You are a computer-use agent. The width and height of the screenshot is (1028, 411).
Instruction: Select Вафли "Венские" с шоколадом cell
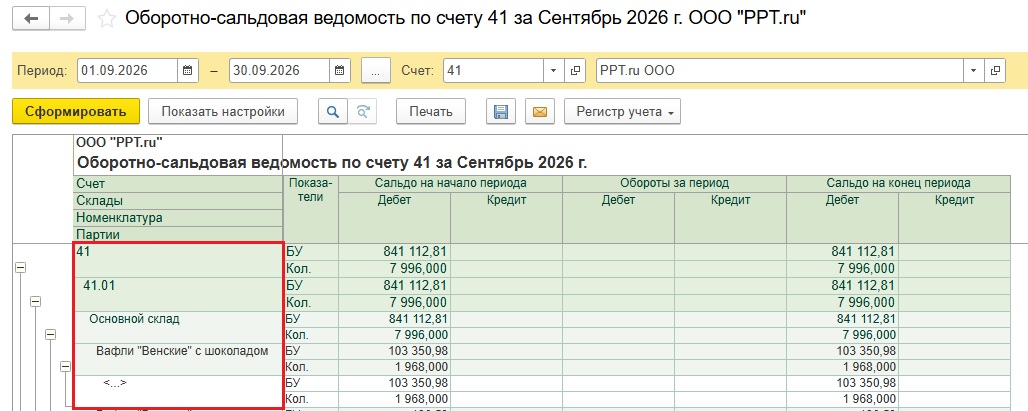(178, 359)
